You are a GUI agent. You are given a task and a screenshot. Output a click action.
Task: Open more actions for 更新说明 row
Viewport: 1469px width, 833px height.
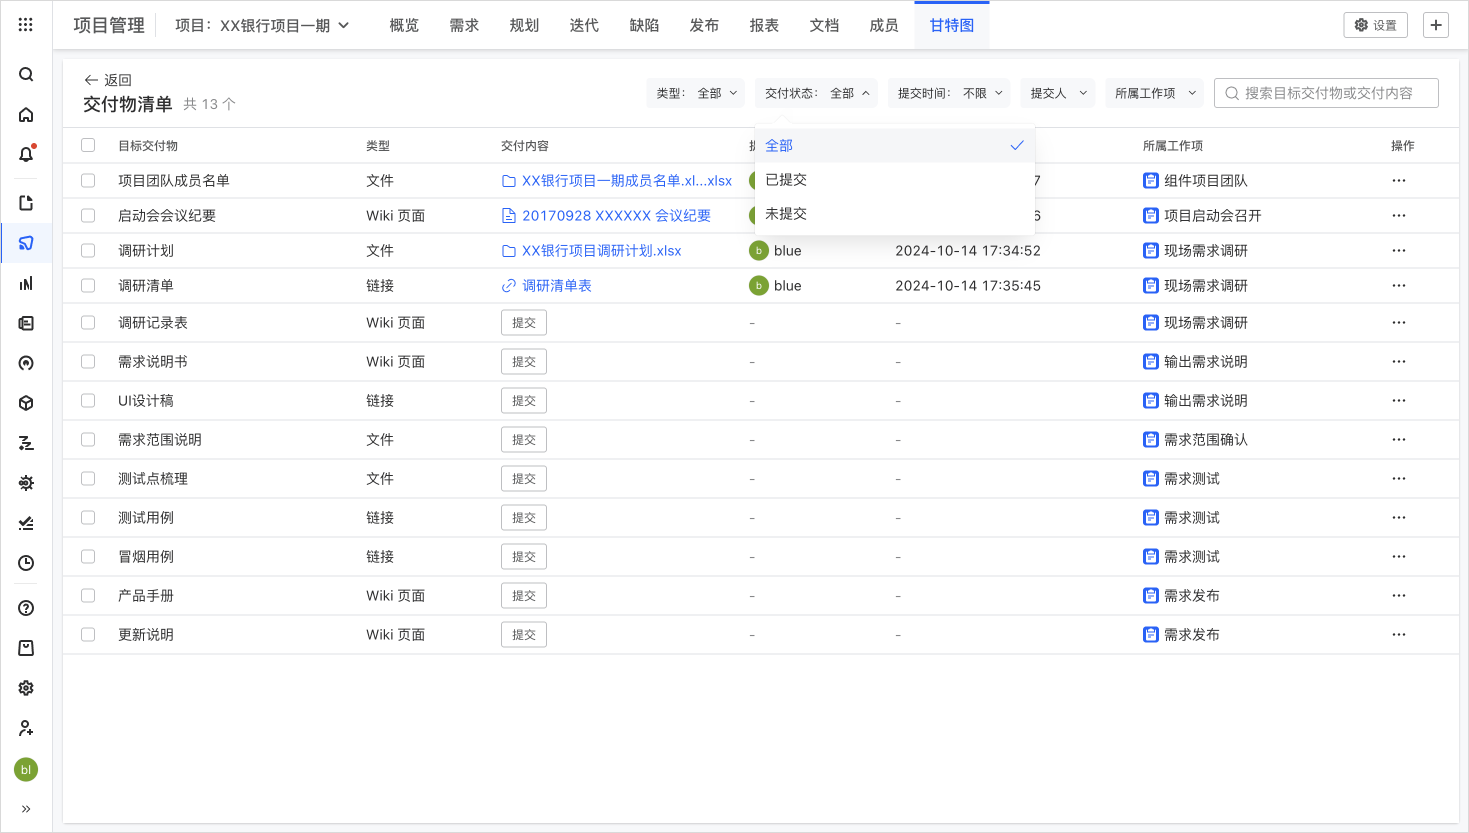pos(1399,635)
